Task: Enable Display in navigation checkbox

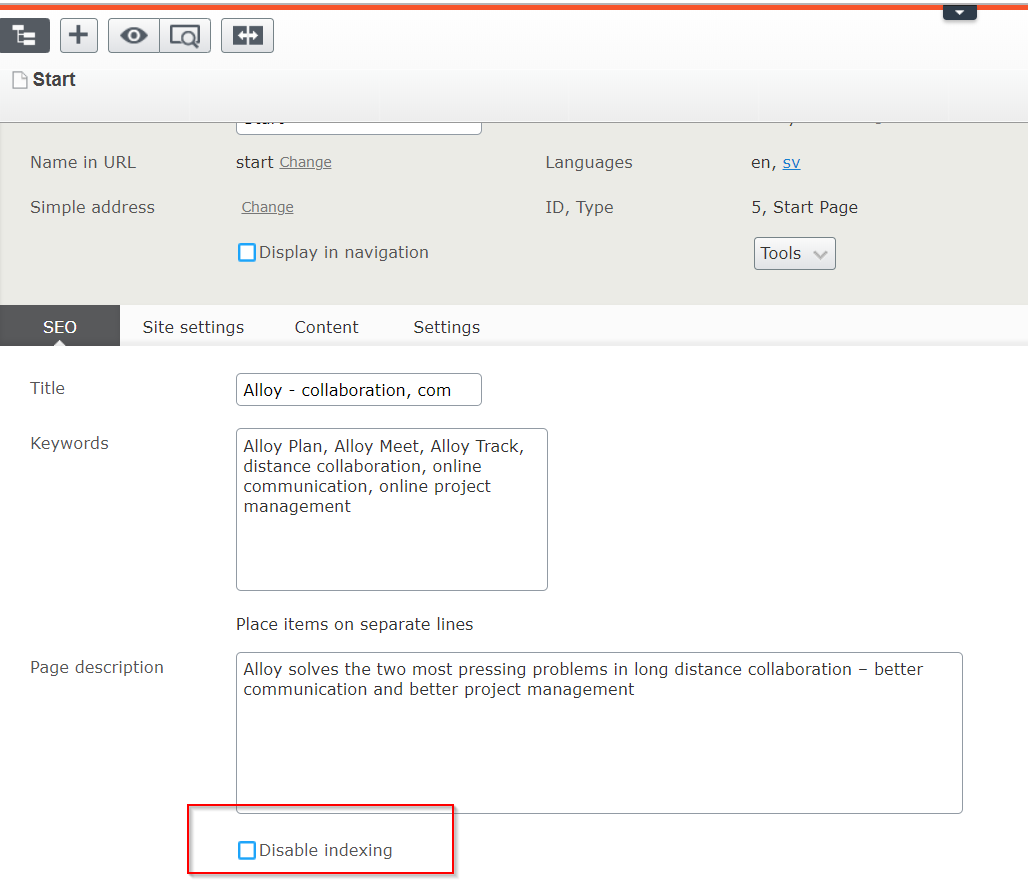Action: click(247, 253)
